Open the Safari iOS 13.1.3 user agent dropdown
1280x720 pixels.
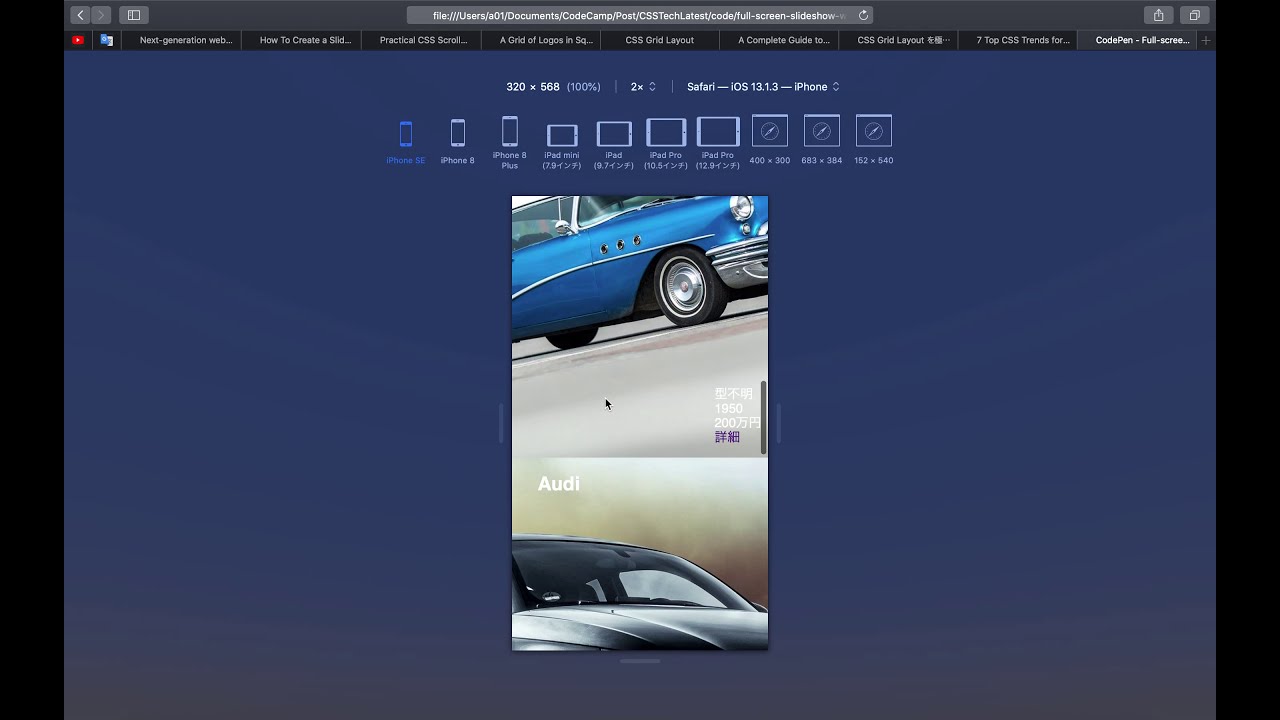pos(763,87)
